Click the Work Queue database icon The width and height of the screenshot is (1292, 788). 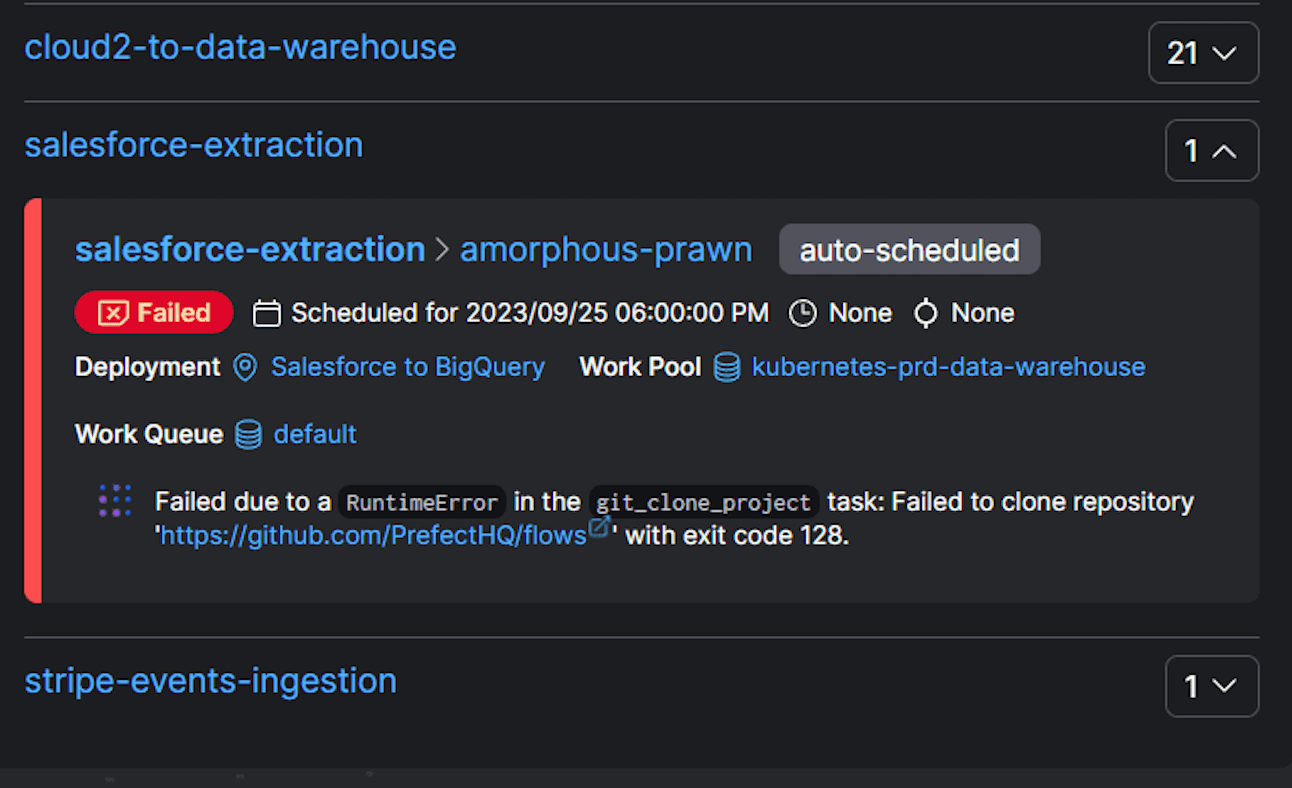248,435
